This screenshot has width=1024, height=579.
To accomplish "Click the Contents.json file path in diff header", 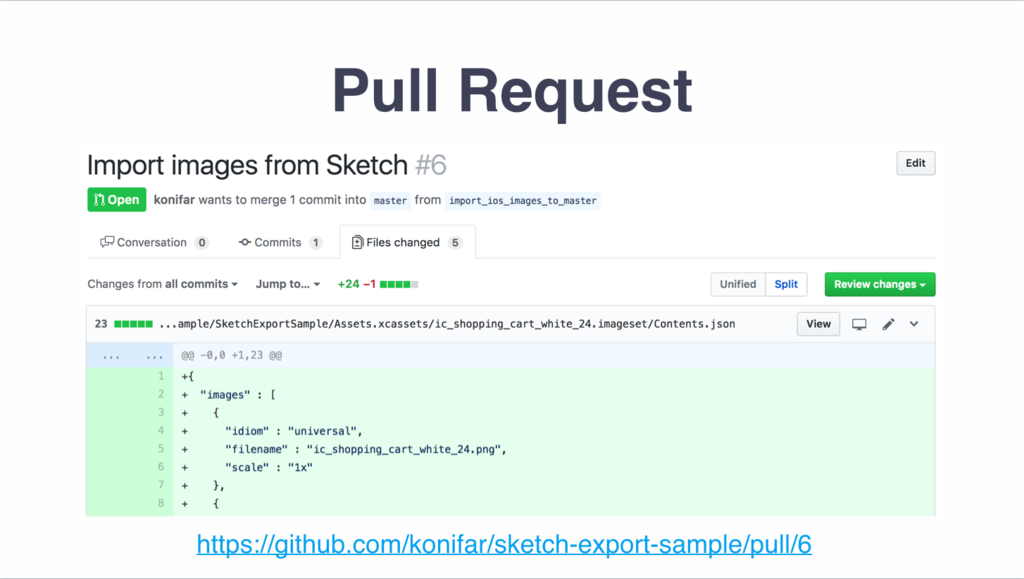I will (x=447, y=324).
